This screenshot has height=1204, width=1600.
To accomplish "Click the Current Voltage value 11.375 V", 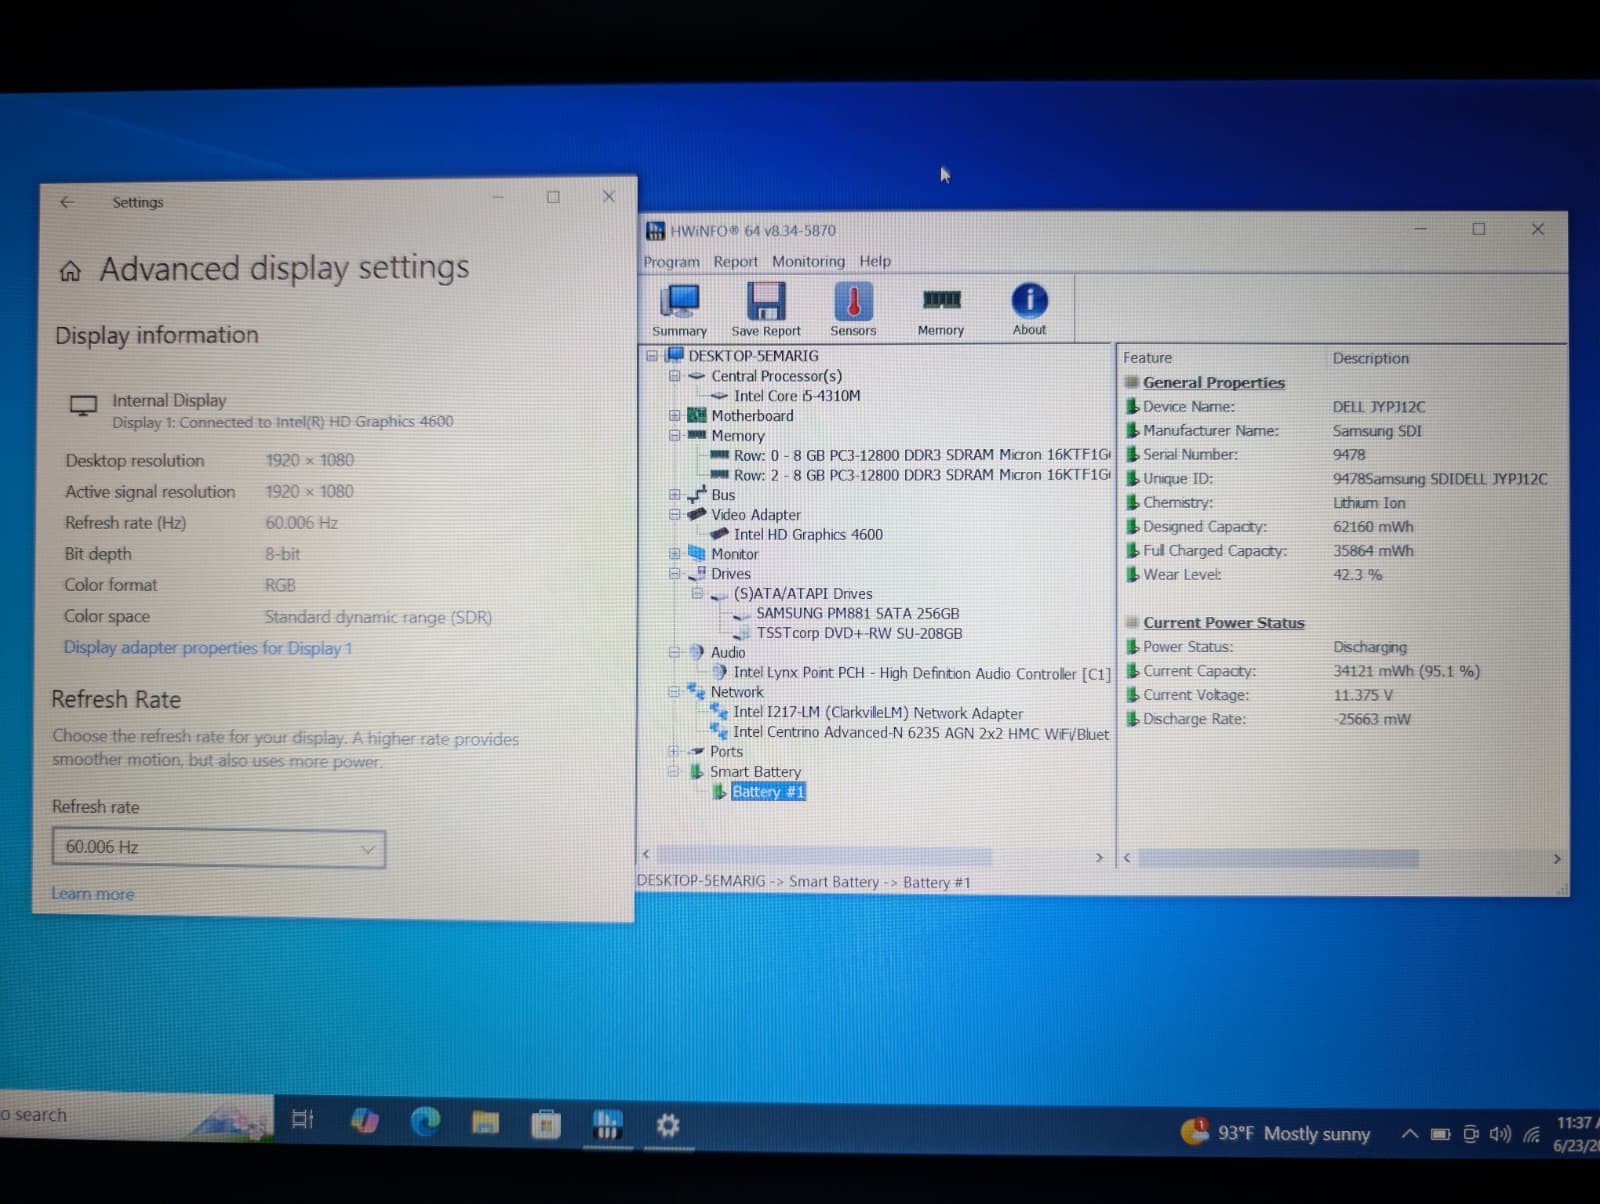I will tap(1362, 695).
